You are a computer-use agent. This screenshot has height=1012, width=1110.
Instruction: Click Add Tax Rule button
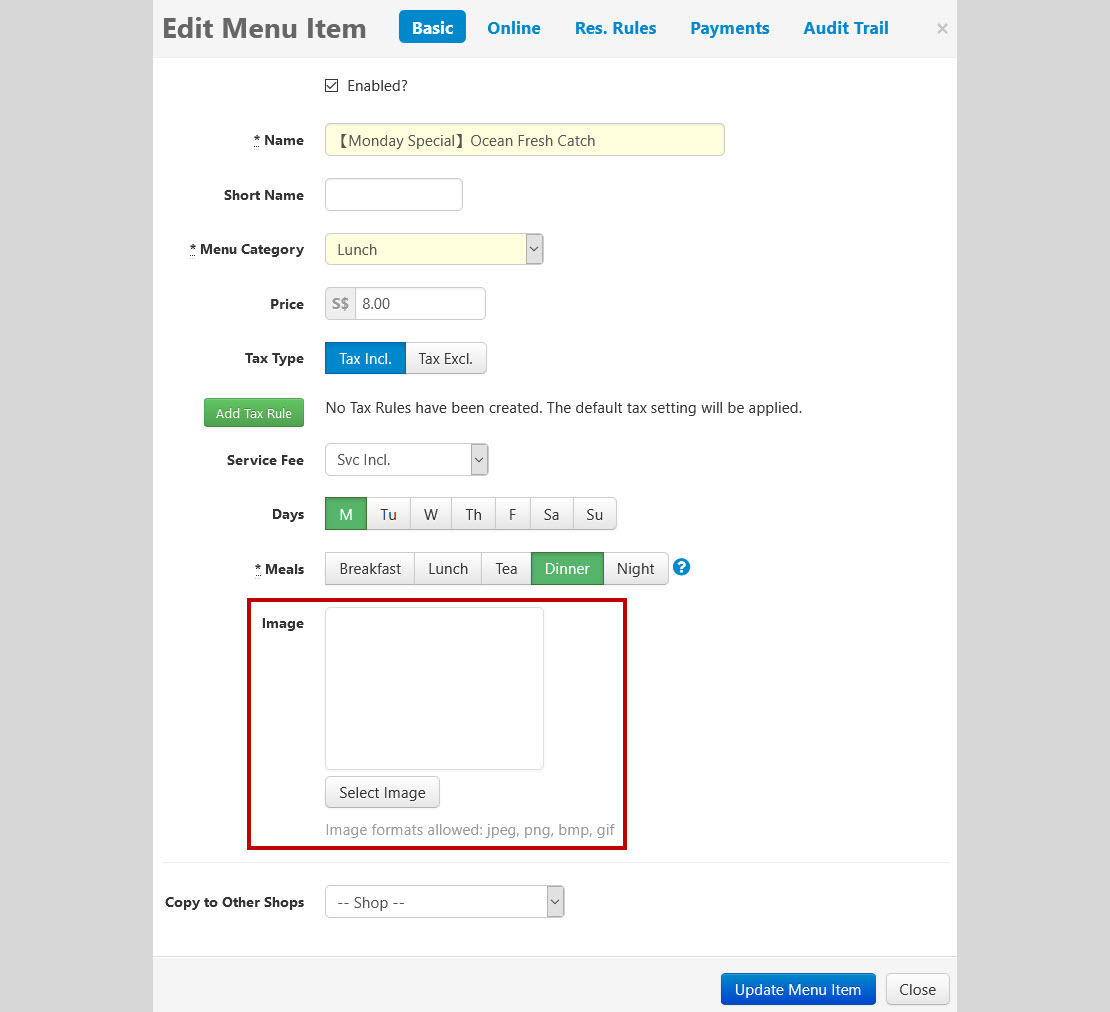point(254,413)
